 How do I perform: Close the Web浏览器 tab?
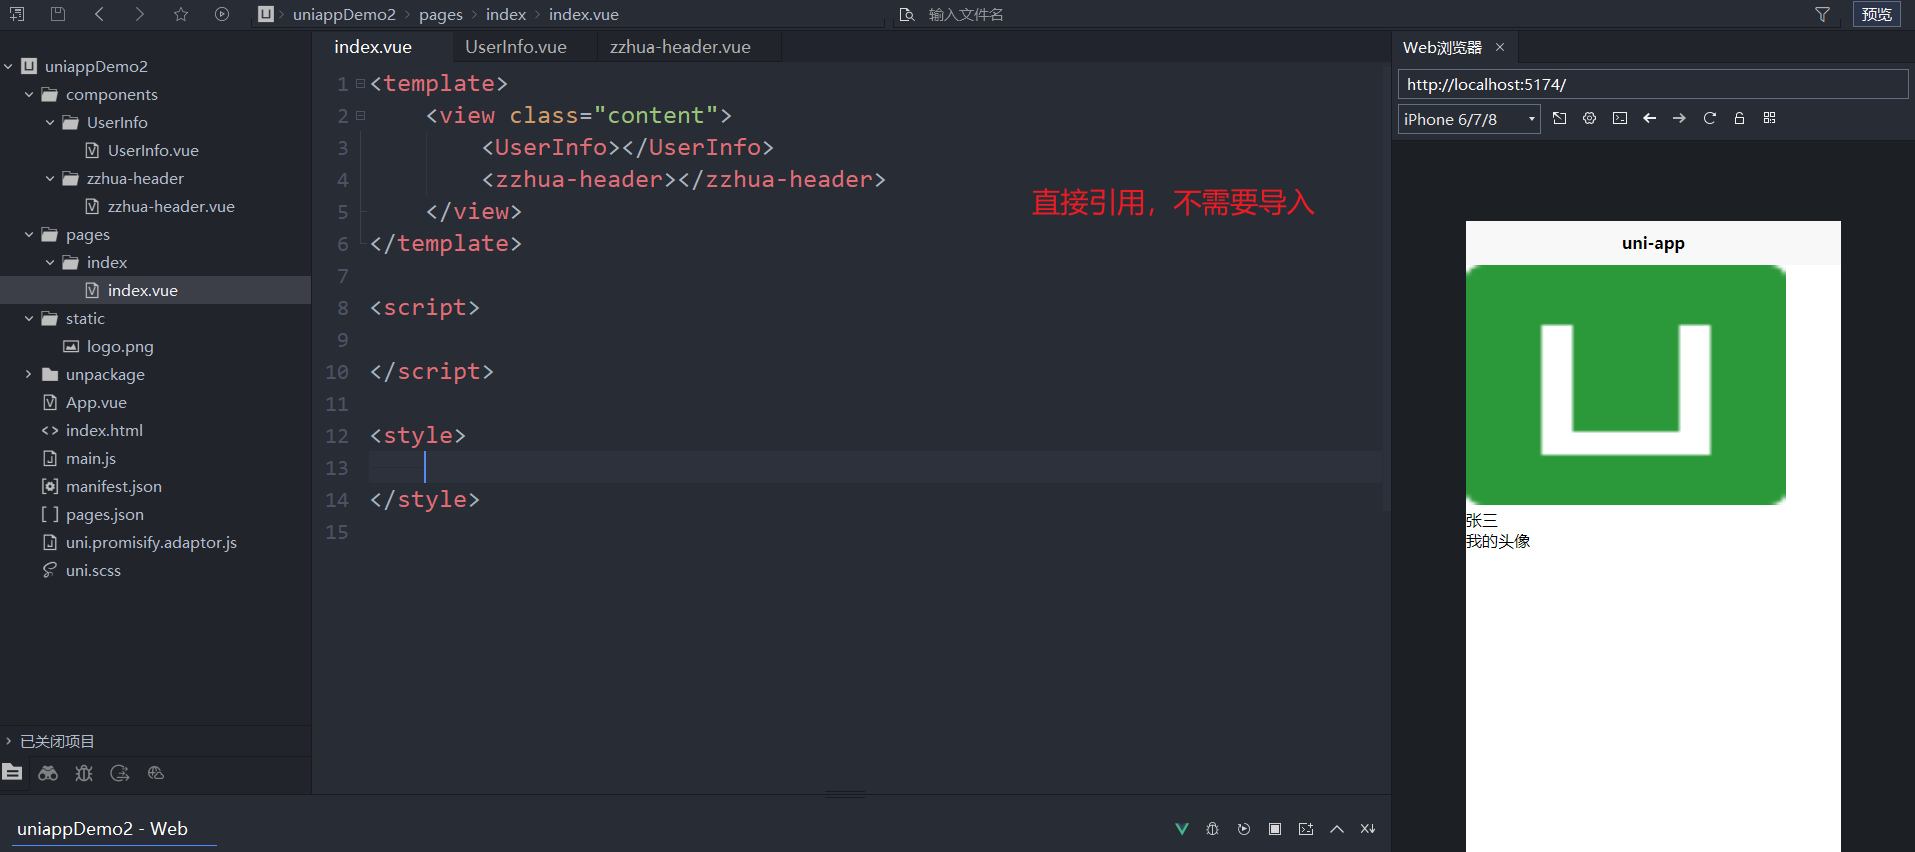click(x=1500, y=47)
